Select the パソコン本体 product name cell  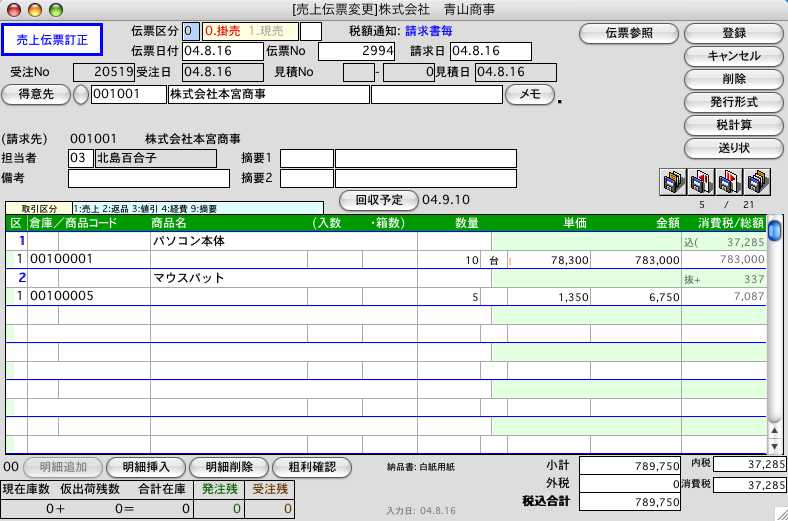[x=282, y=241]
